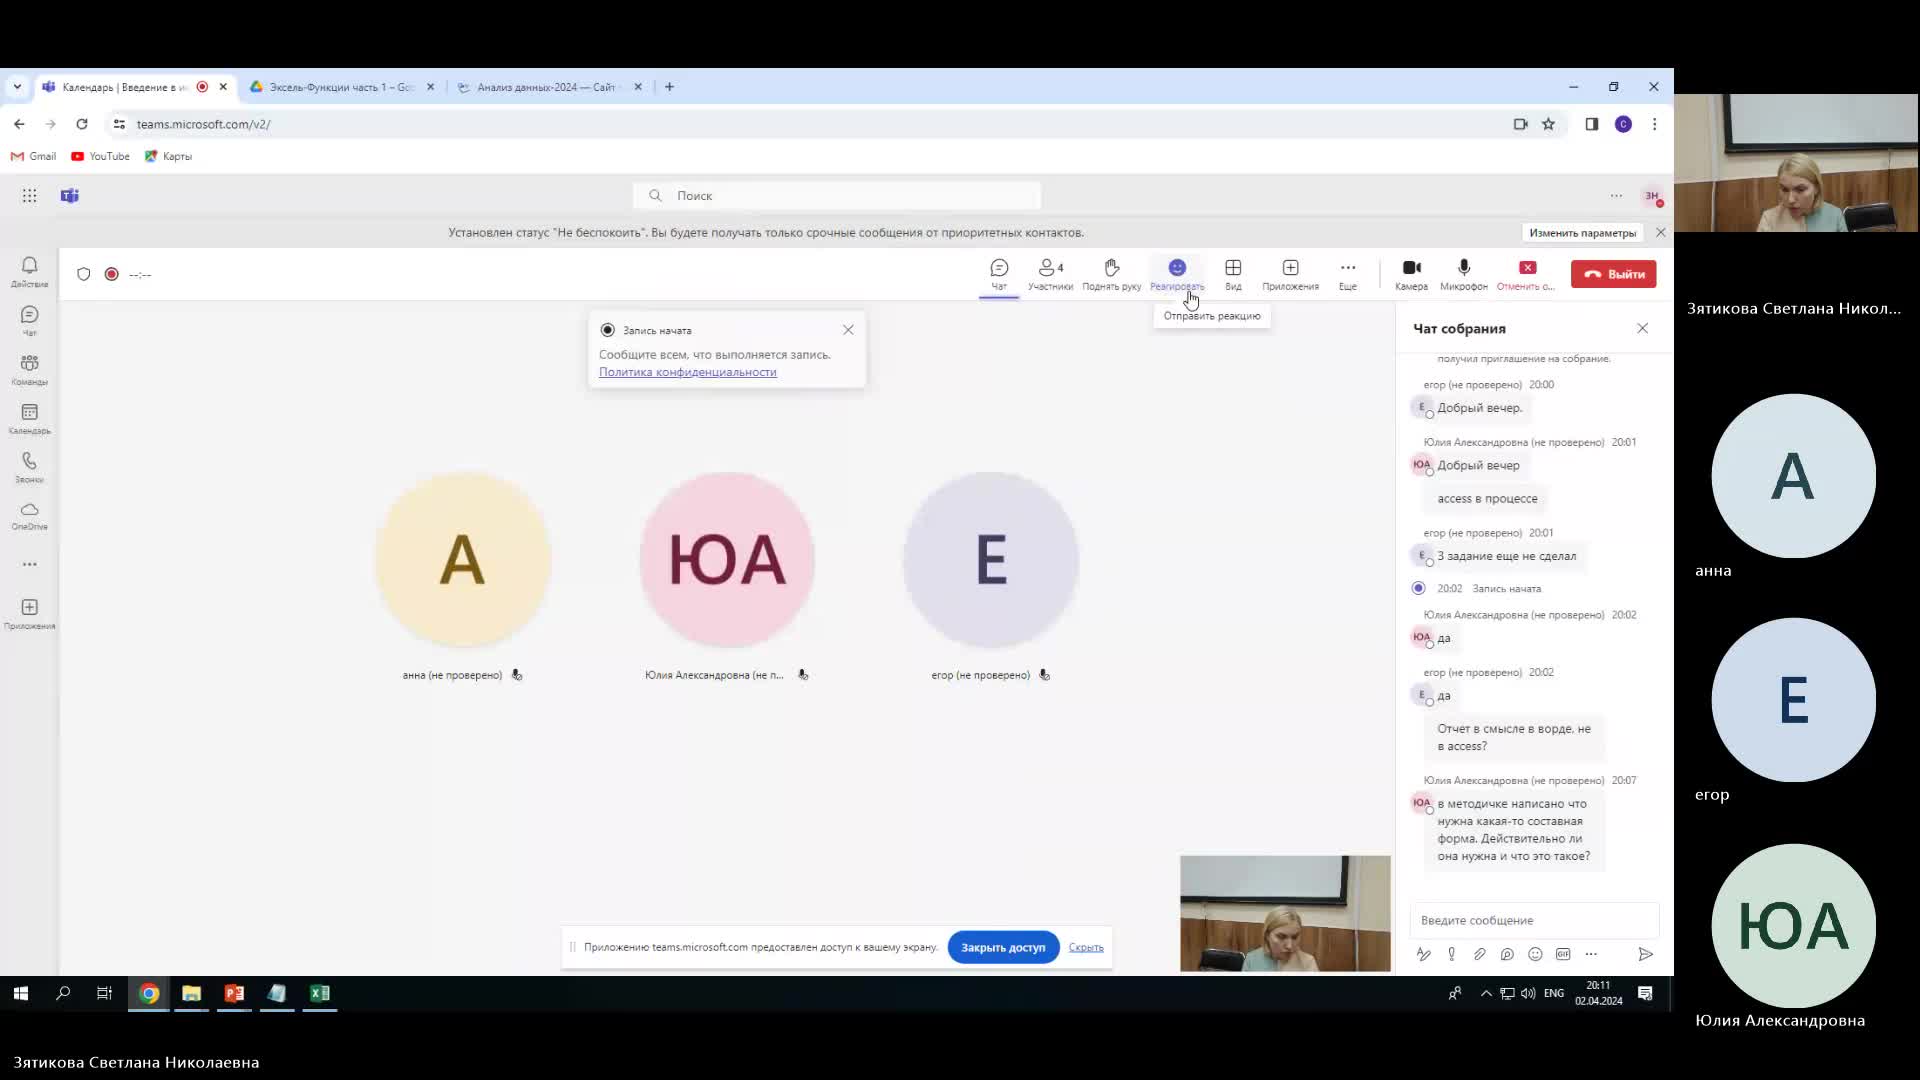Screen dimensions: 1920x1080
Task: Focus the Поиск search box
Action: pos(837,196)
